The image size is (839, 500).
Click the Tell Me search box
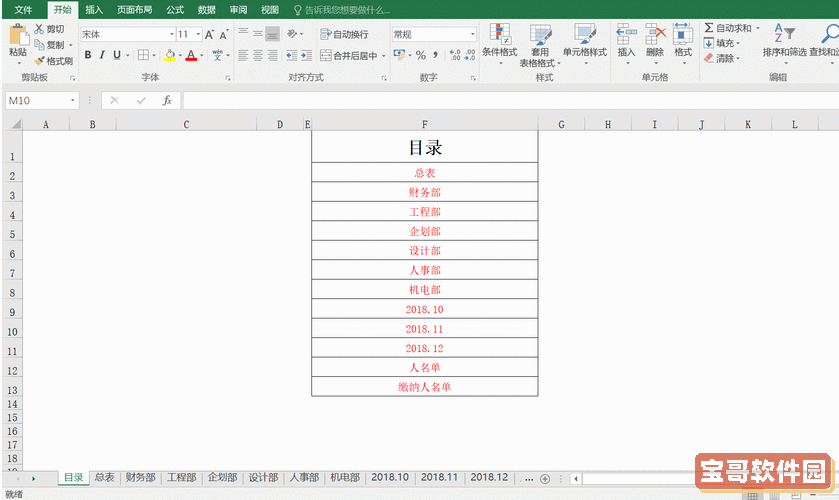click(x=342, y=10)
